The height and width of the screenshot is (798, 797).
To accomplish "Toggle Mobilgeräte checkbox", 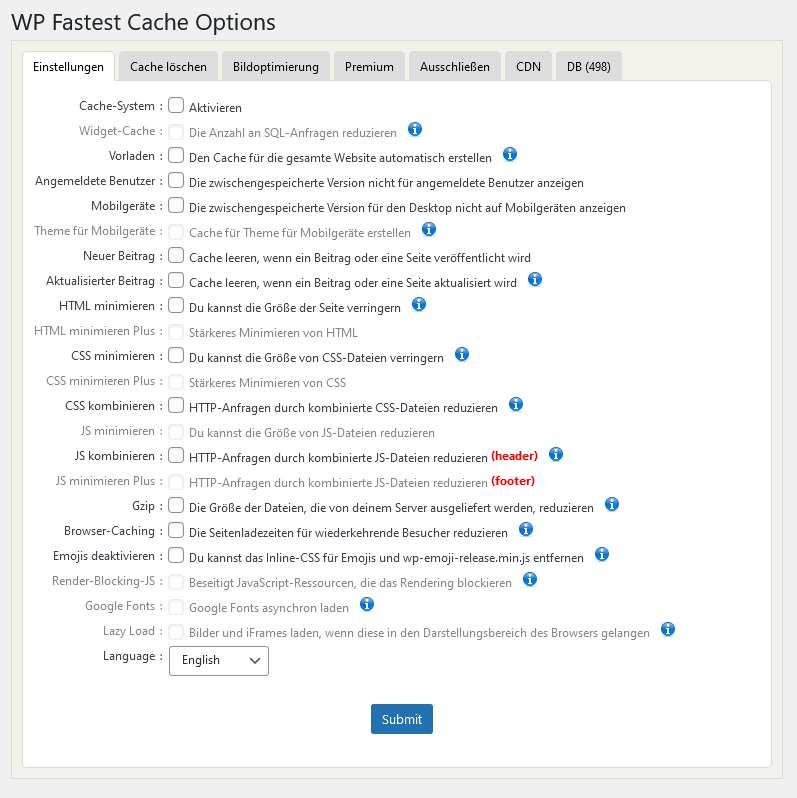I will pyautogui.click(x=176, y=205).
